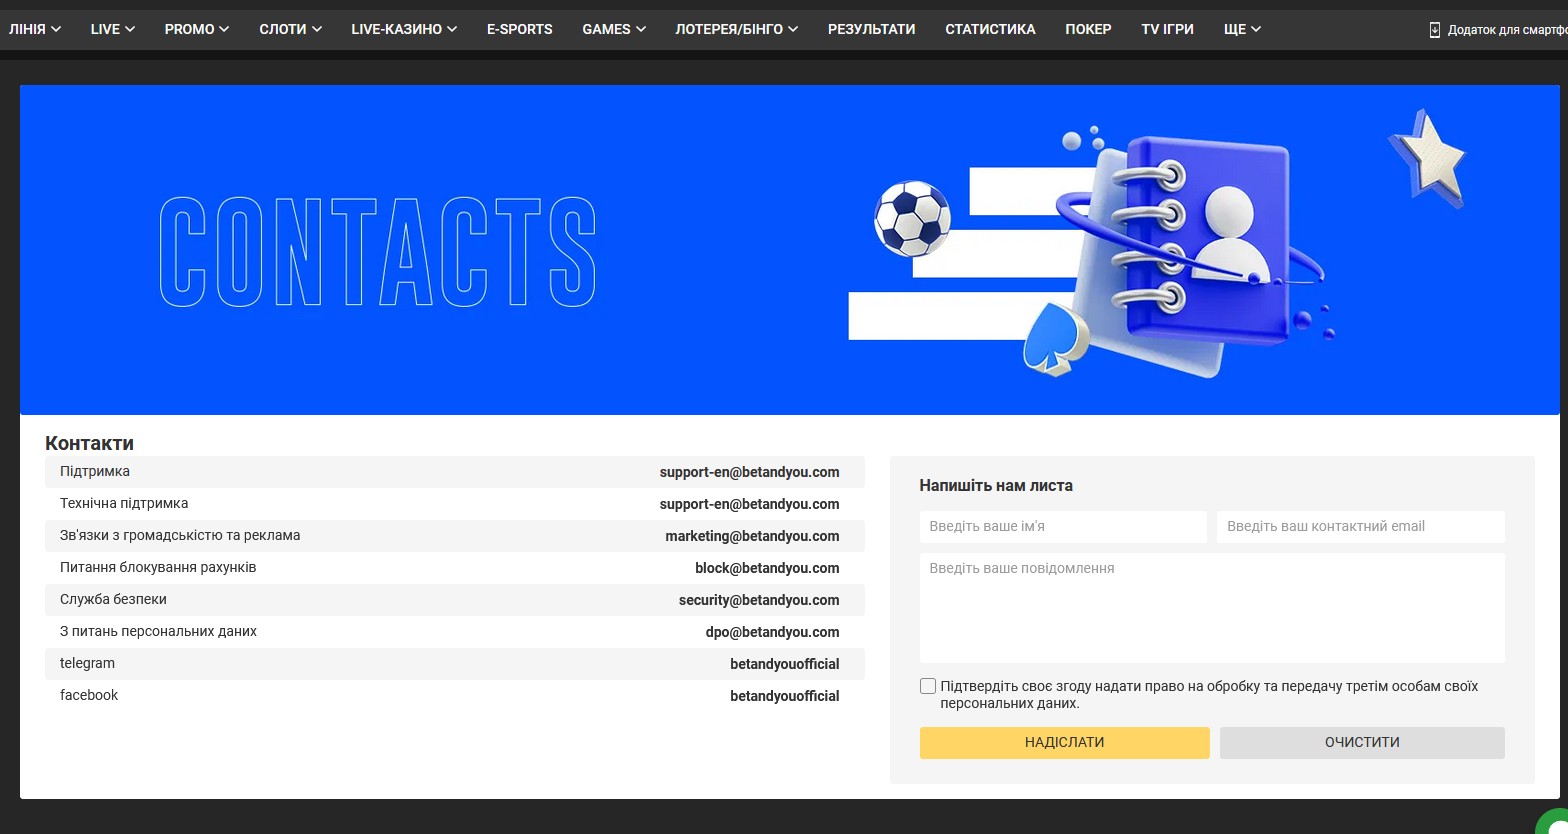
Task: Click marketing@betandyou.com email address
Action: point(752,536)
